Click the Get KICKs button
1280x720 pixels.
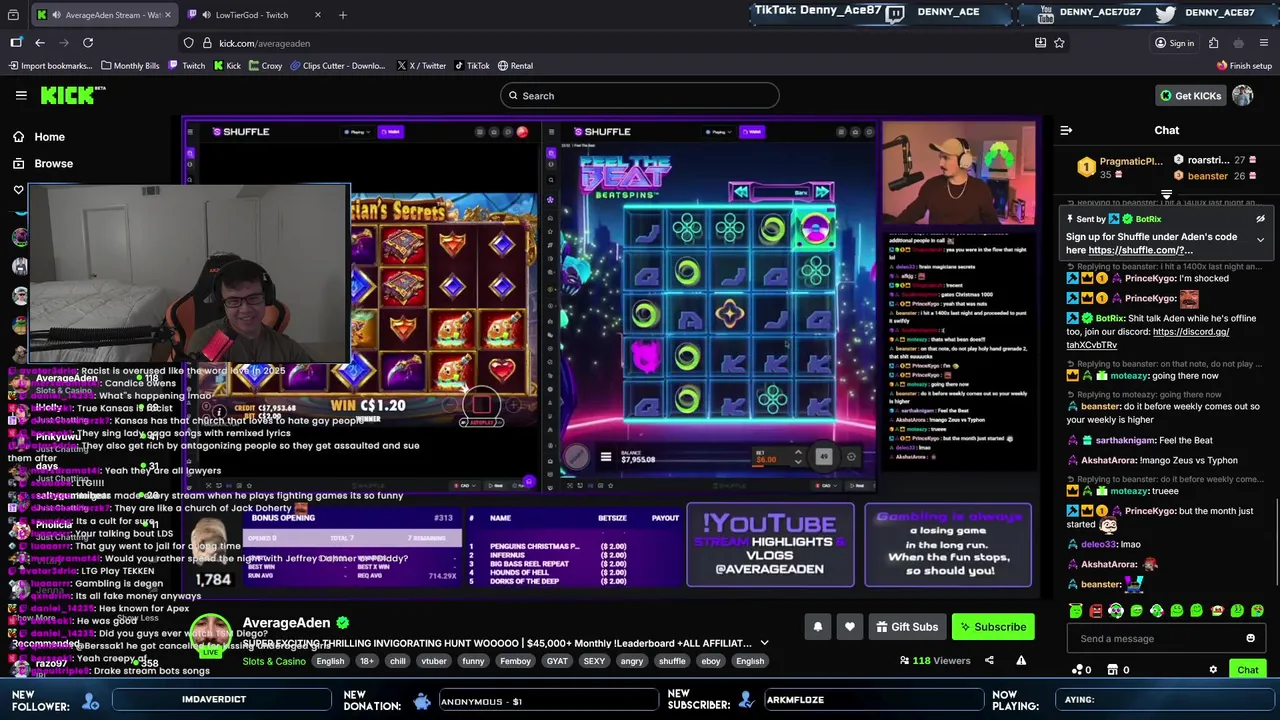coord(1190,95)
